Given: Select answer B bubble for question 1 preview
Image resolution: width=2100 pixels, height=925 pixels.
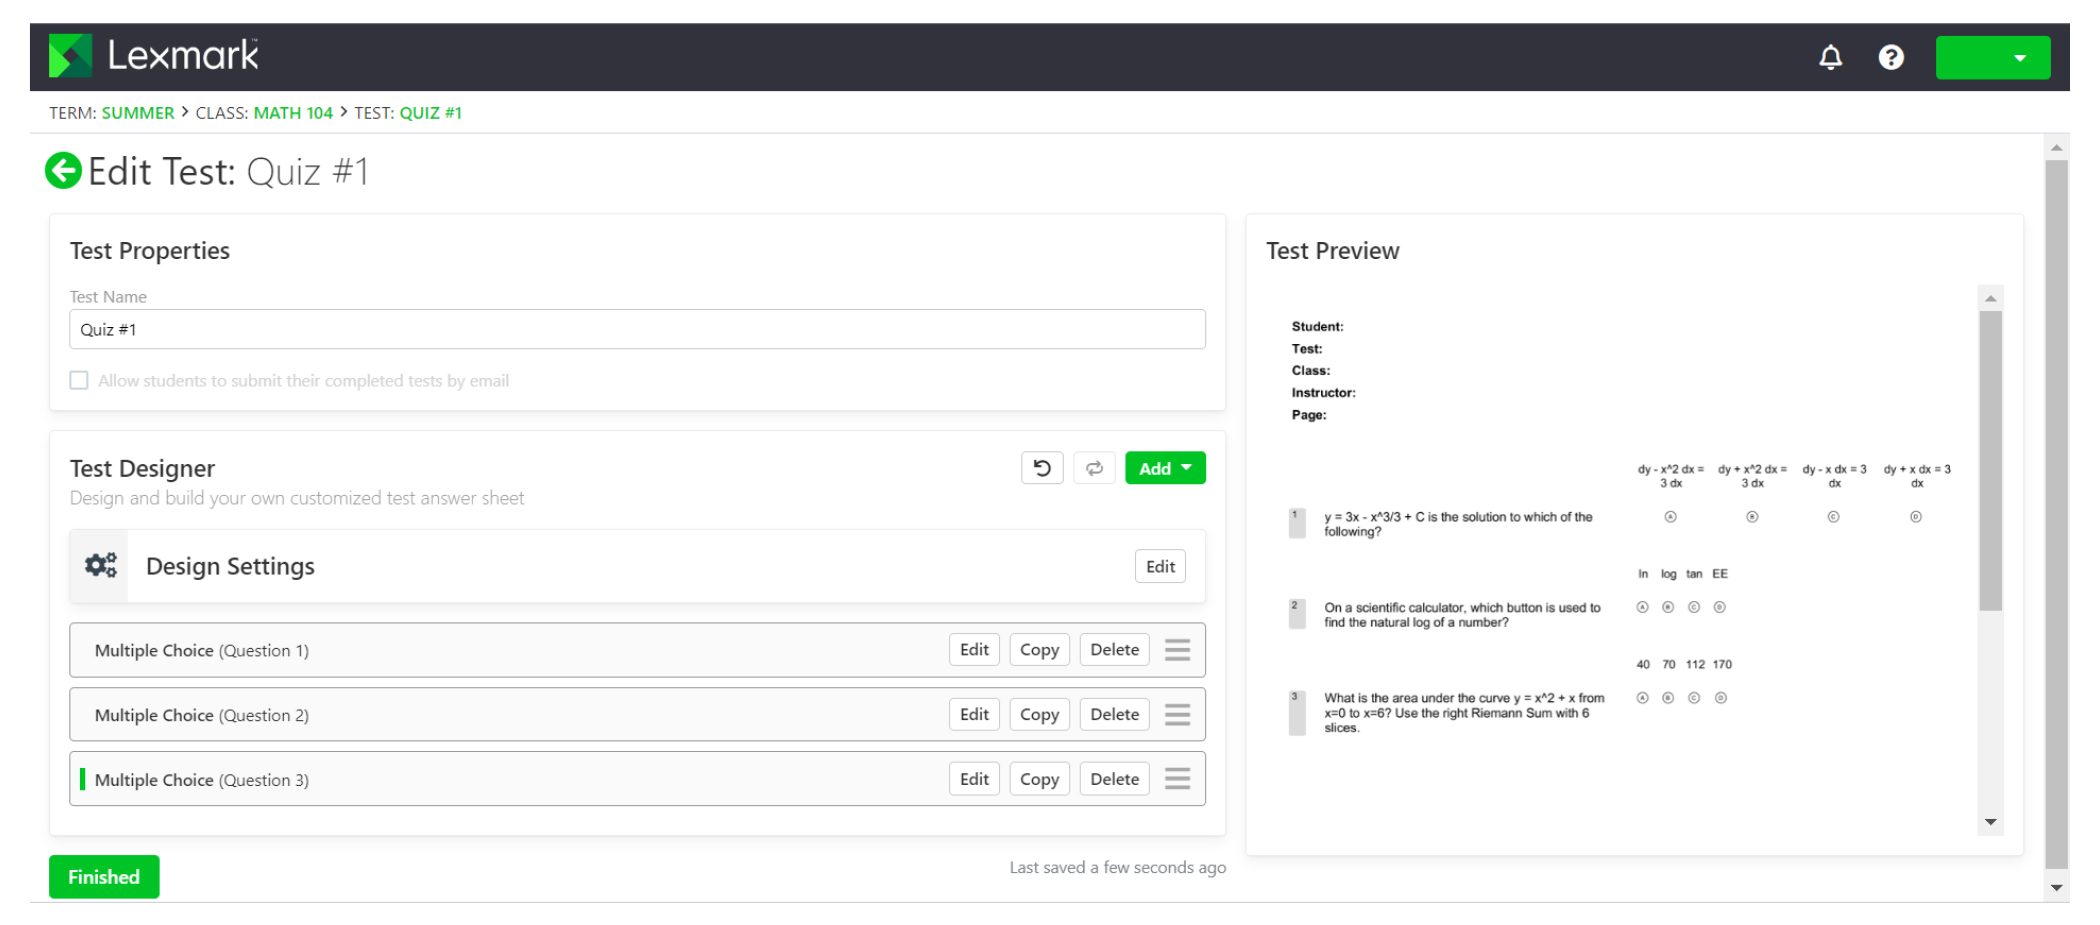Looking at the screenshot, I should [1752, 517].
